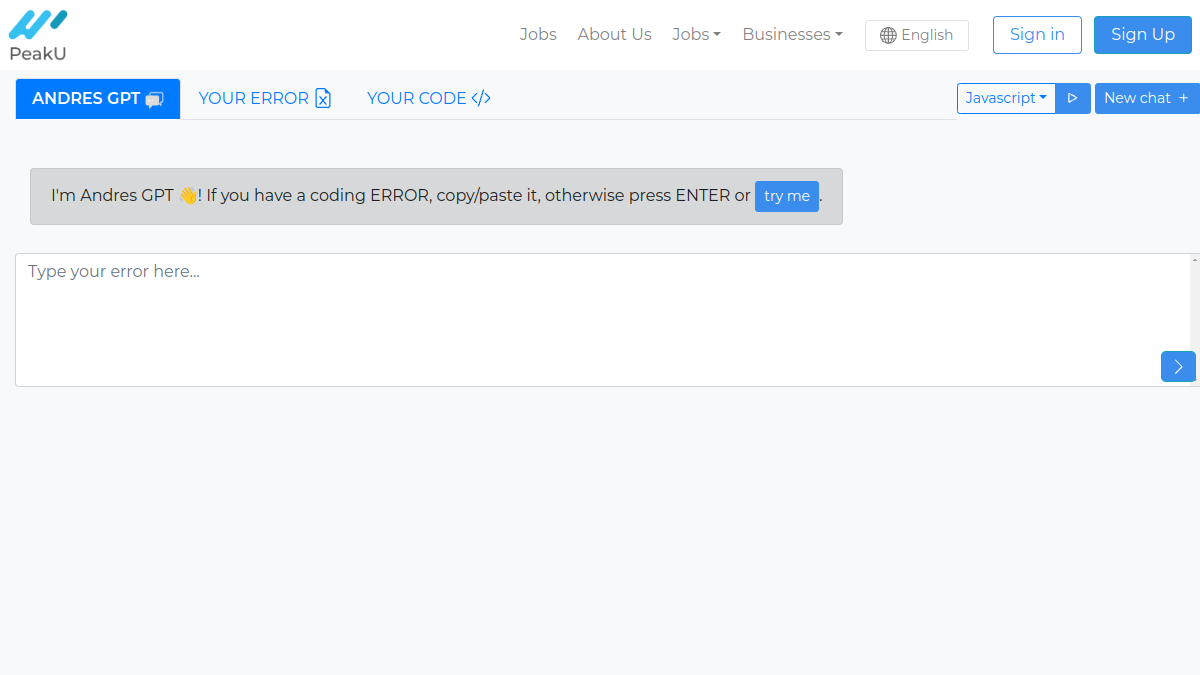Select the ANDRES GPT tab

point(98,99)
